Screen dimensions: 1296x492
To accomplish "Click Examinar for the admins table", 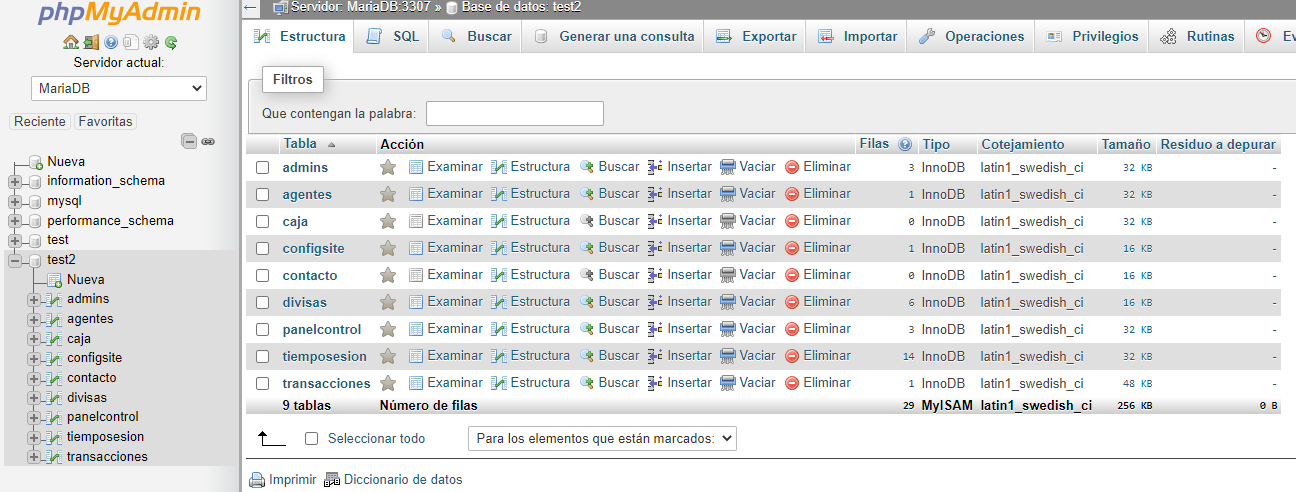I will click(446, 167).
